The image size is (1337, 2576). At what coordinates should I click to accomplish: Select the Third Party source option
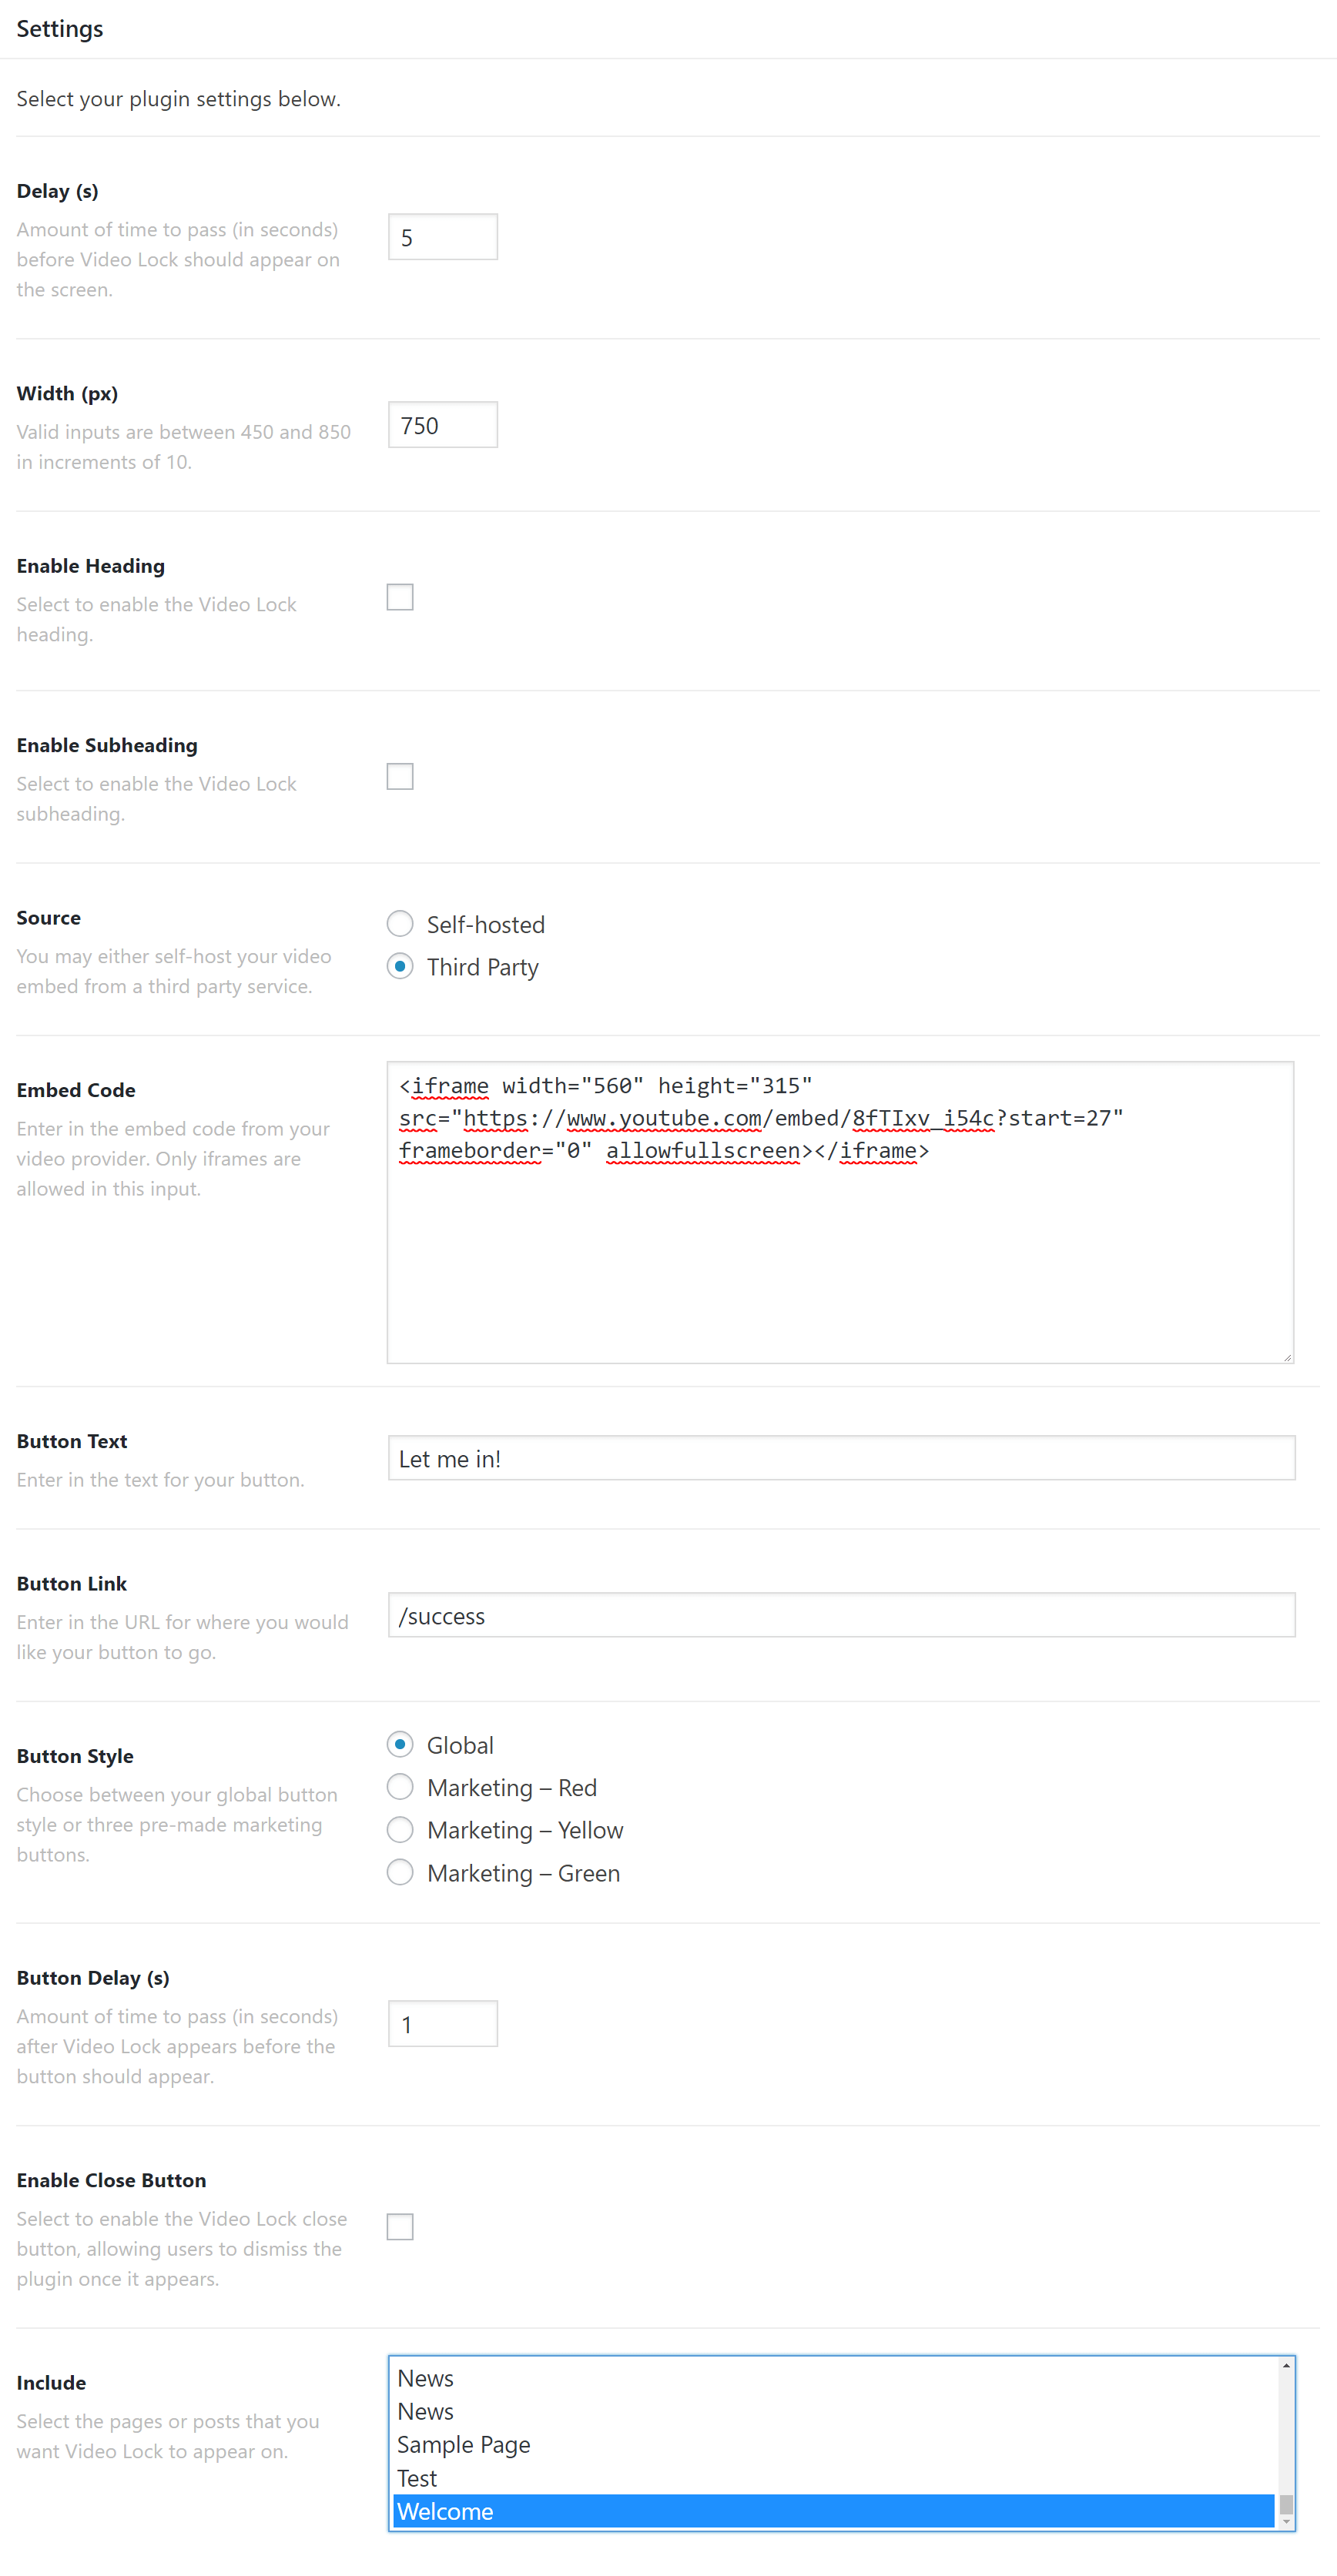(x=400, y=966)
